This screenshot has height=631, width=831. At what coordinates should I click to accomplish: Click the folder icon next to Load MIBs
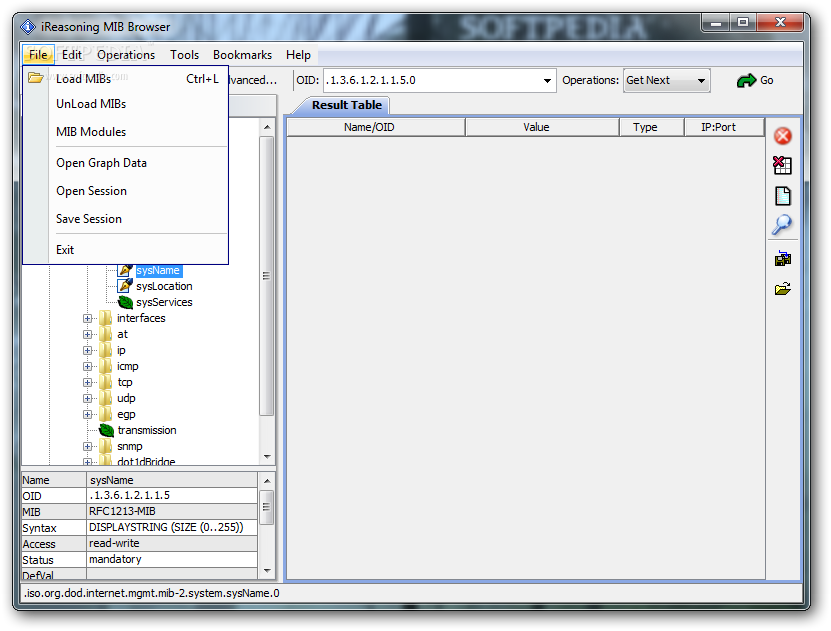pos(36,78)
